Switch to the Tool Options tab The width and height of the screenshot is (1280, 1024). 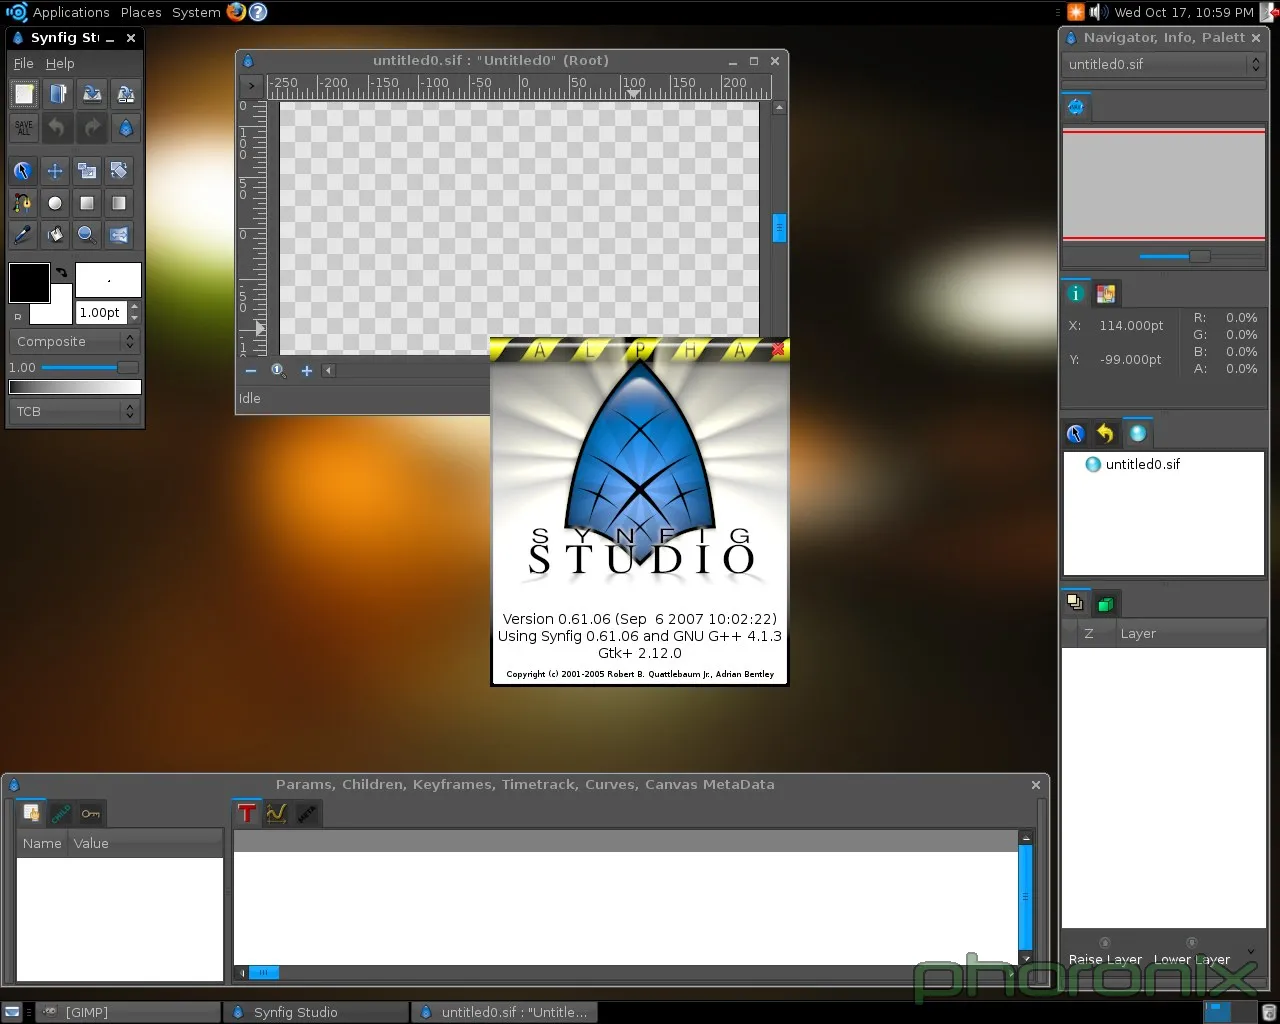point(1075,433)
